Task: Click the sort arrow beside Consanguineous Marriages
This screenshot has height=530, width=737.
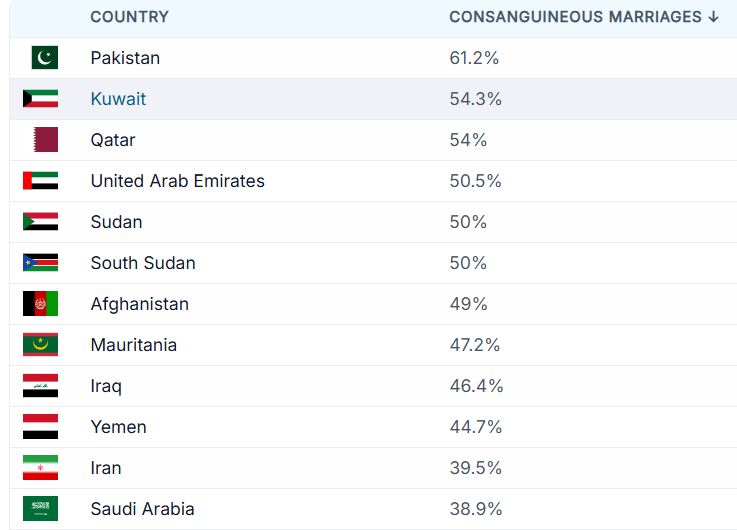Action: (x=713, y=17)
